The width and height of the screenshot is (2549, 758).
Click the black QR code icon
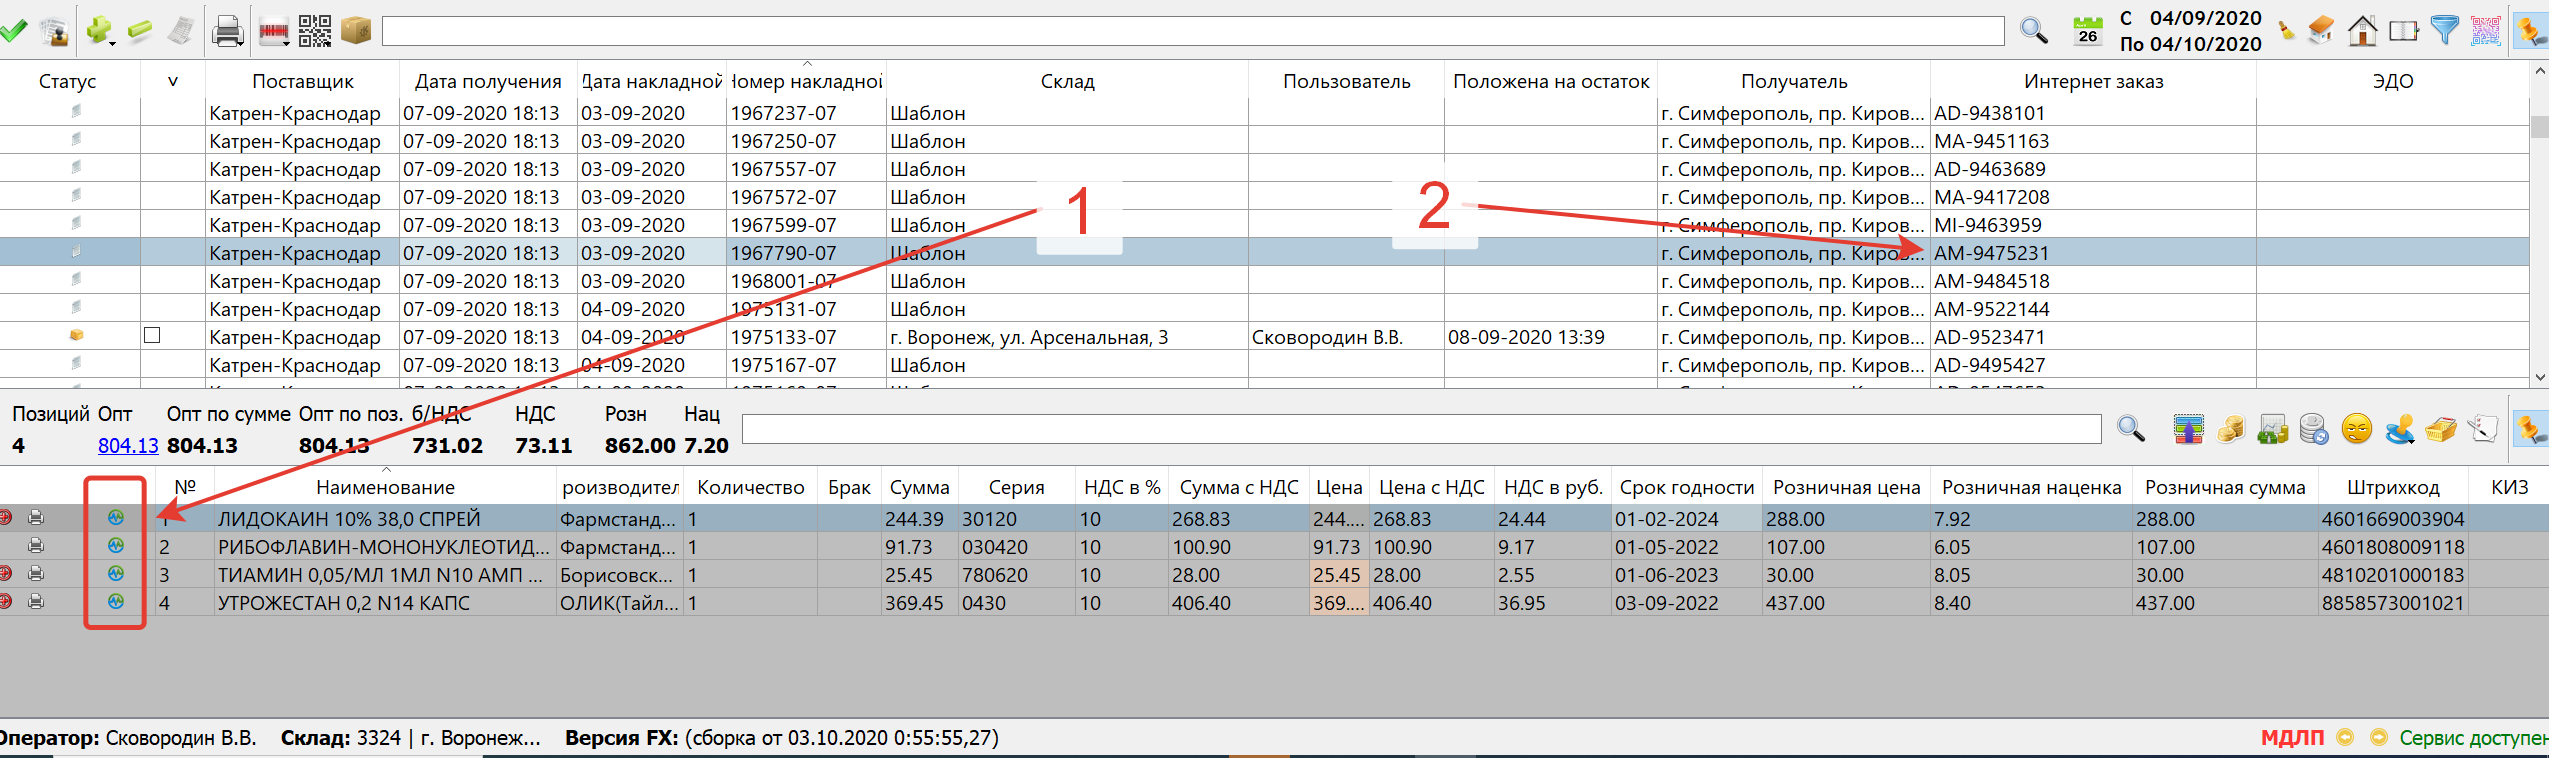click(315, 31)
